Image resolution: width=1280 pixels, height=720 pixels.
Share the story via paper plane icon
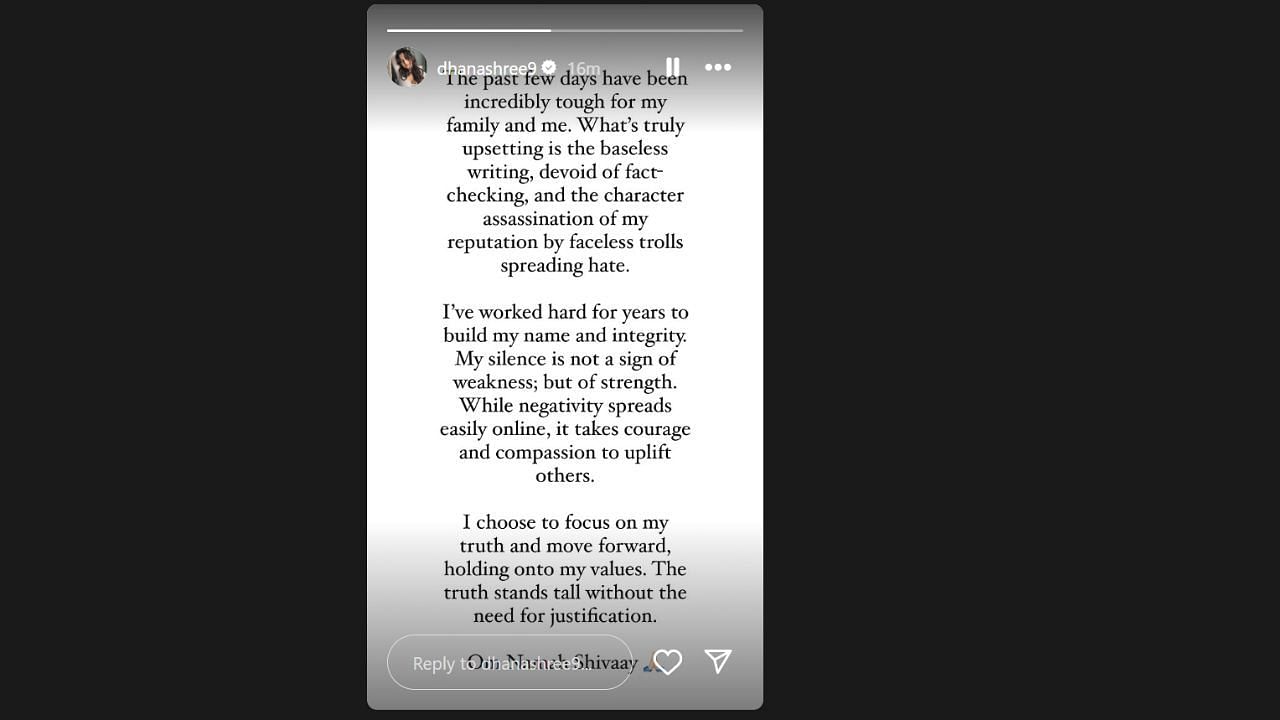718,661
